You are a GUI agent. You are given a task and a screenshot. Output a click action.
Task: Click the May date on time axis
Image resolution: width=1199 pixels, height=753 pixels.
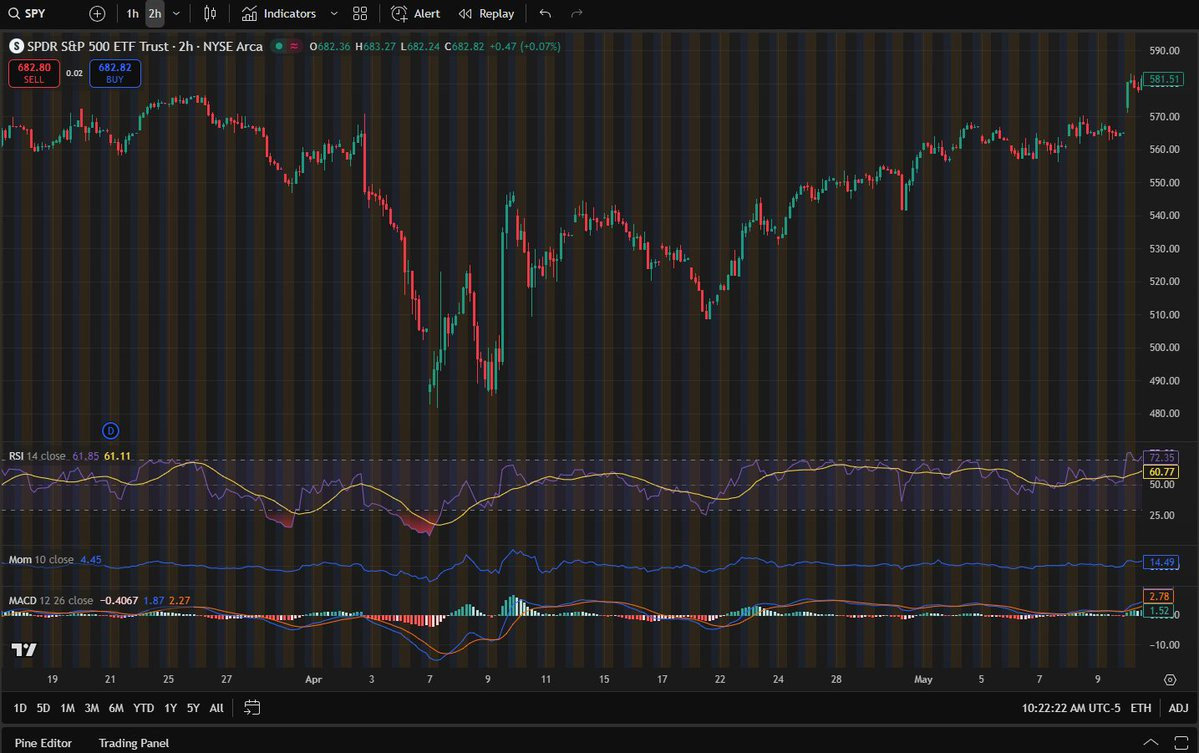pos(924,680)
